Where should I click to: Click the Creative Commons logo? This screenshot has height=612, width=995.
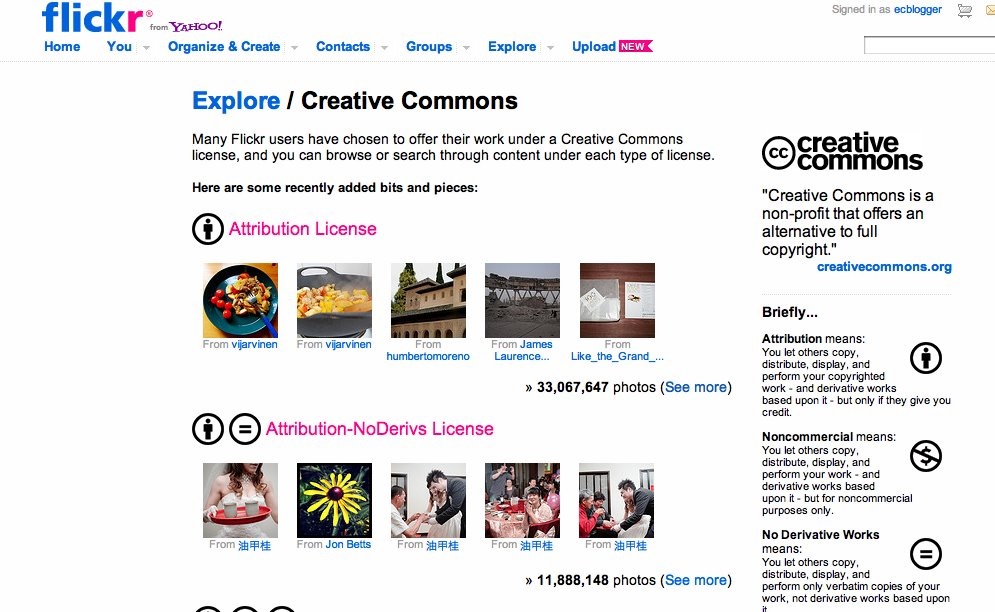842,152
